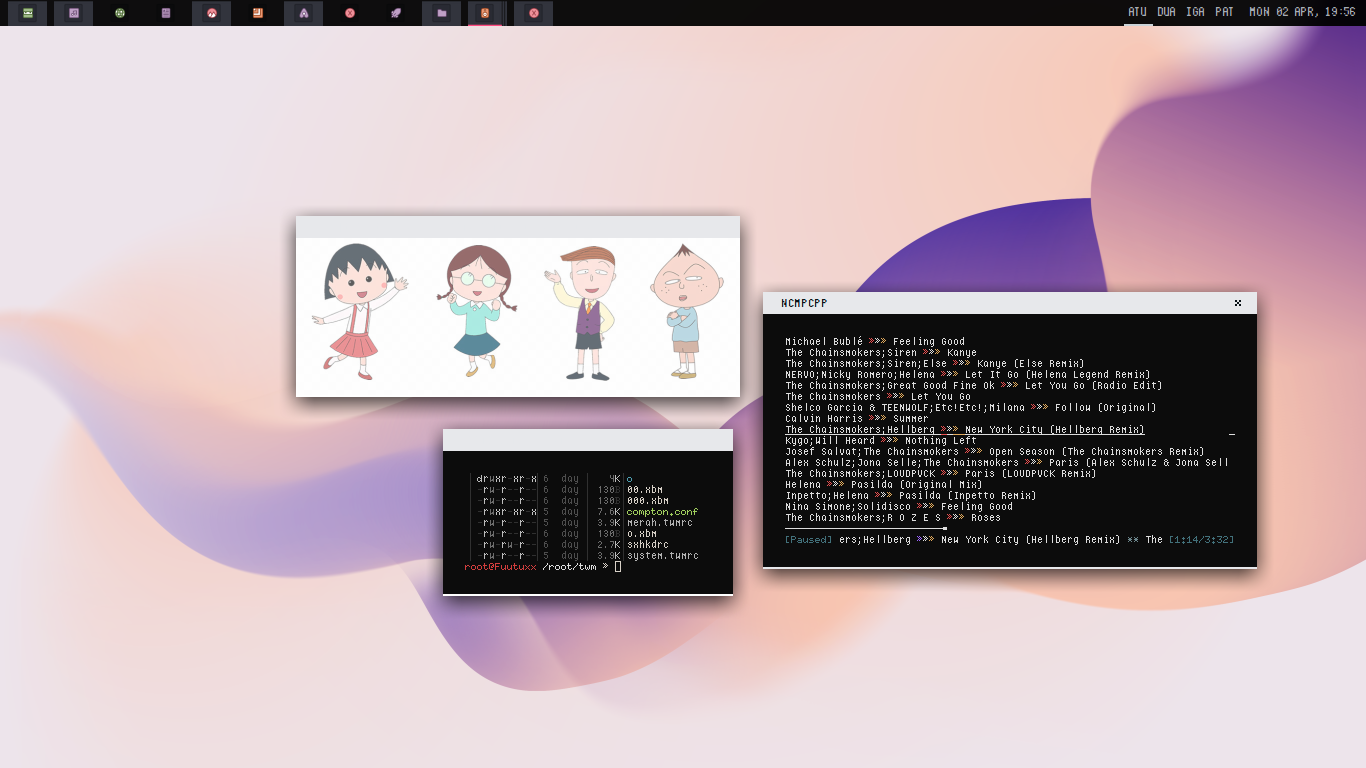Click the boy in purple vest
The width and height of the screenshot is (1366, 768).
(582, 313)
